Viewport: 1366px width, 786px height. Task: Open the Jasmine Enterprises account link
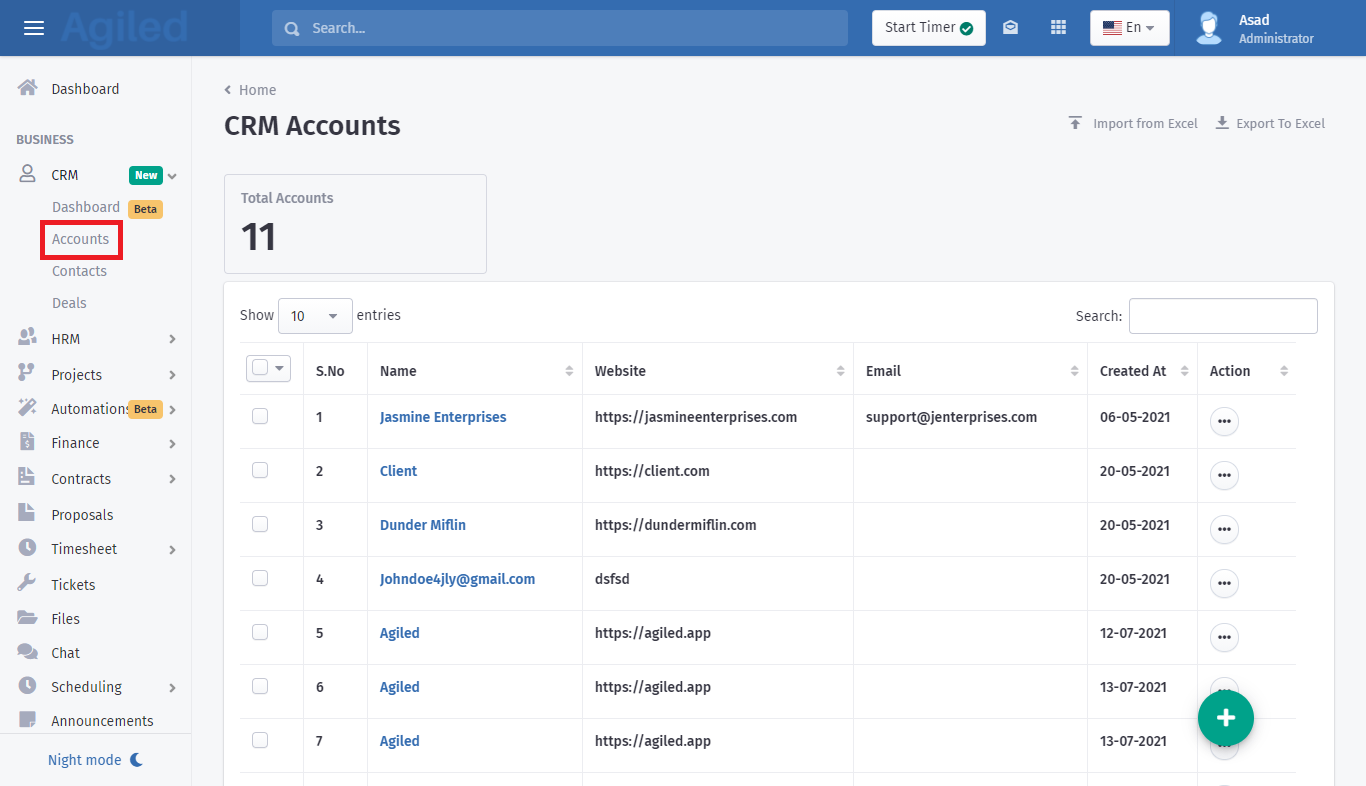coord(443,417)
